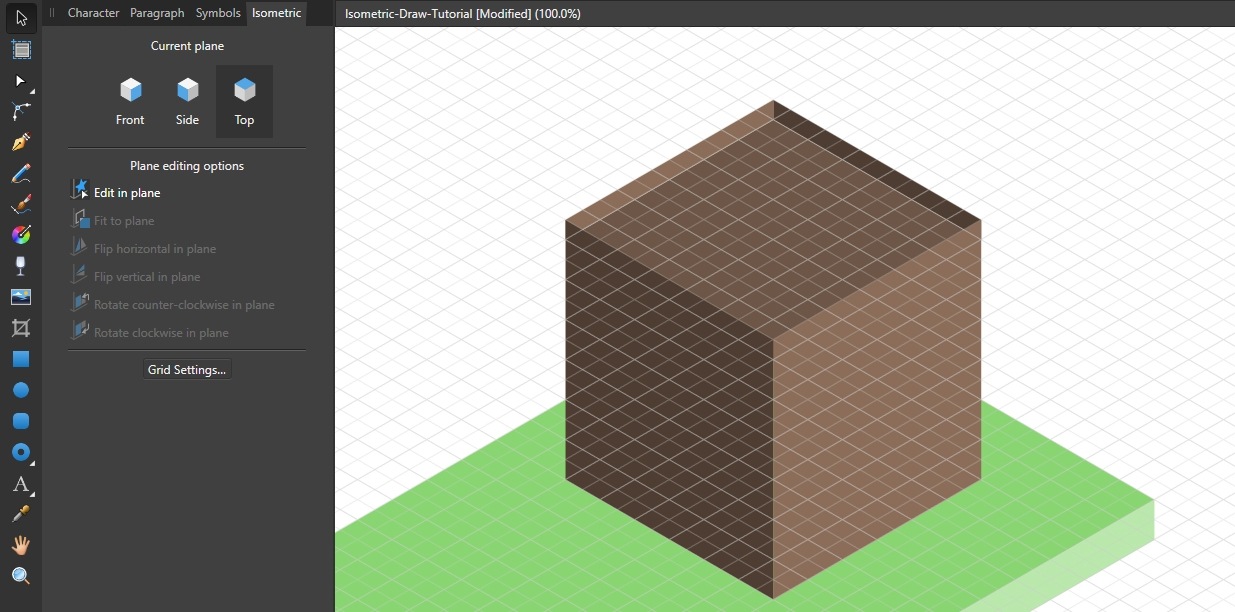Choose the Vector Brush tool

(19, 205)
